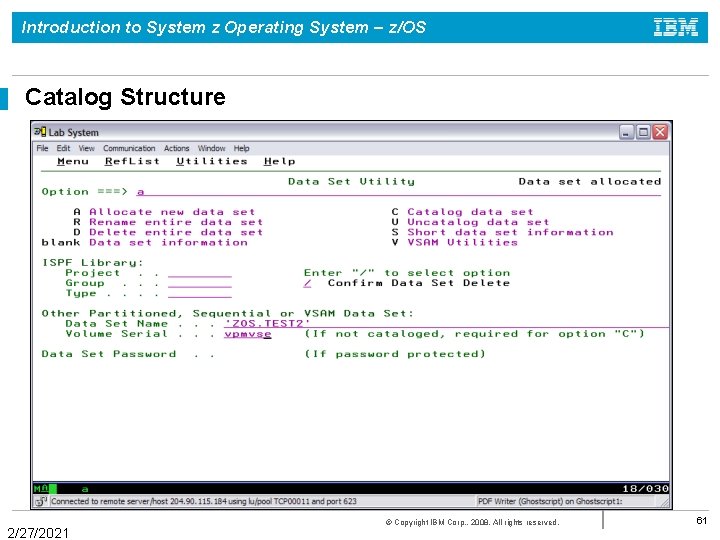Click the 'ISPF Library:' heading

pos(93,263)
